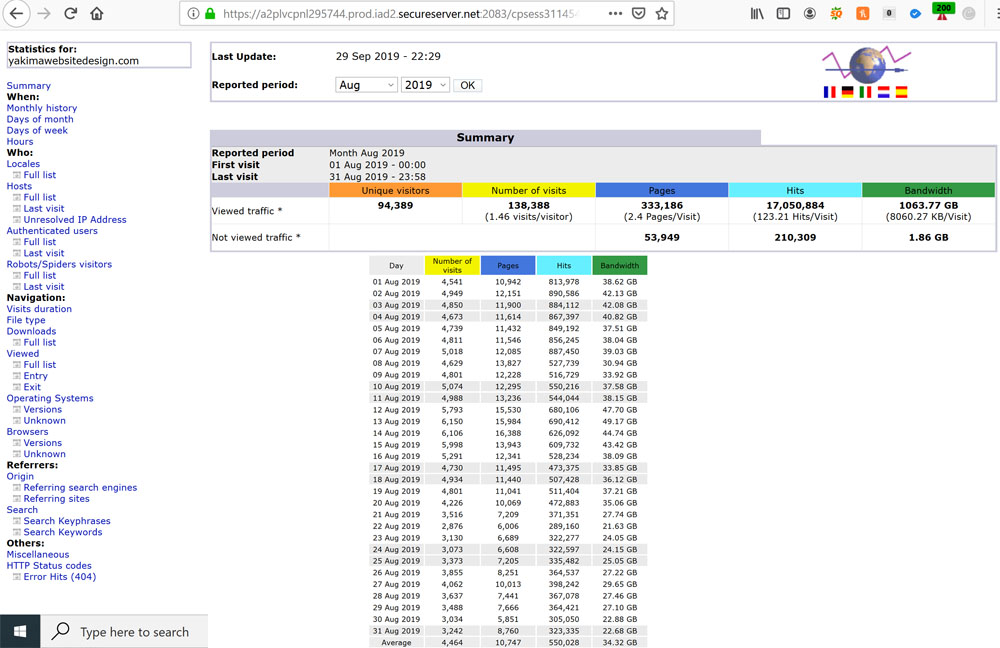Viewport: 1000px width, 648px height.
Task: Open the reported year dropdown showing 2019
Action: [x=425, y=85]
